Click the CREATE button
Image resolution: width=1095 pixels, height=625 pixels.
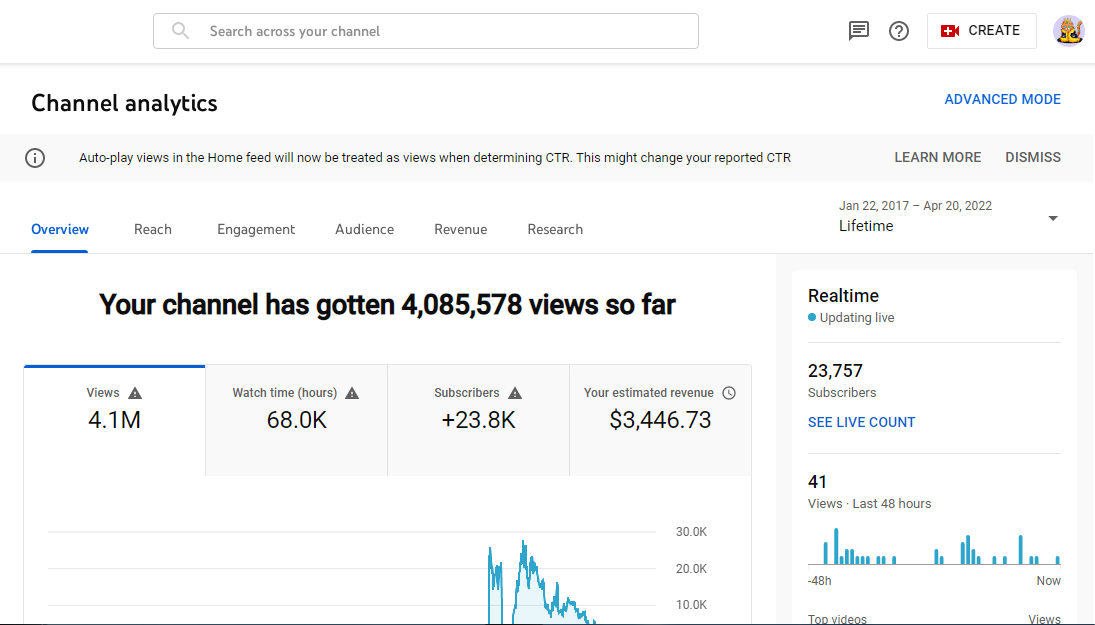point(981,31)
